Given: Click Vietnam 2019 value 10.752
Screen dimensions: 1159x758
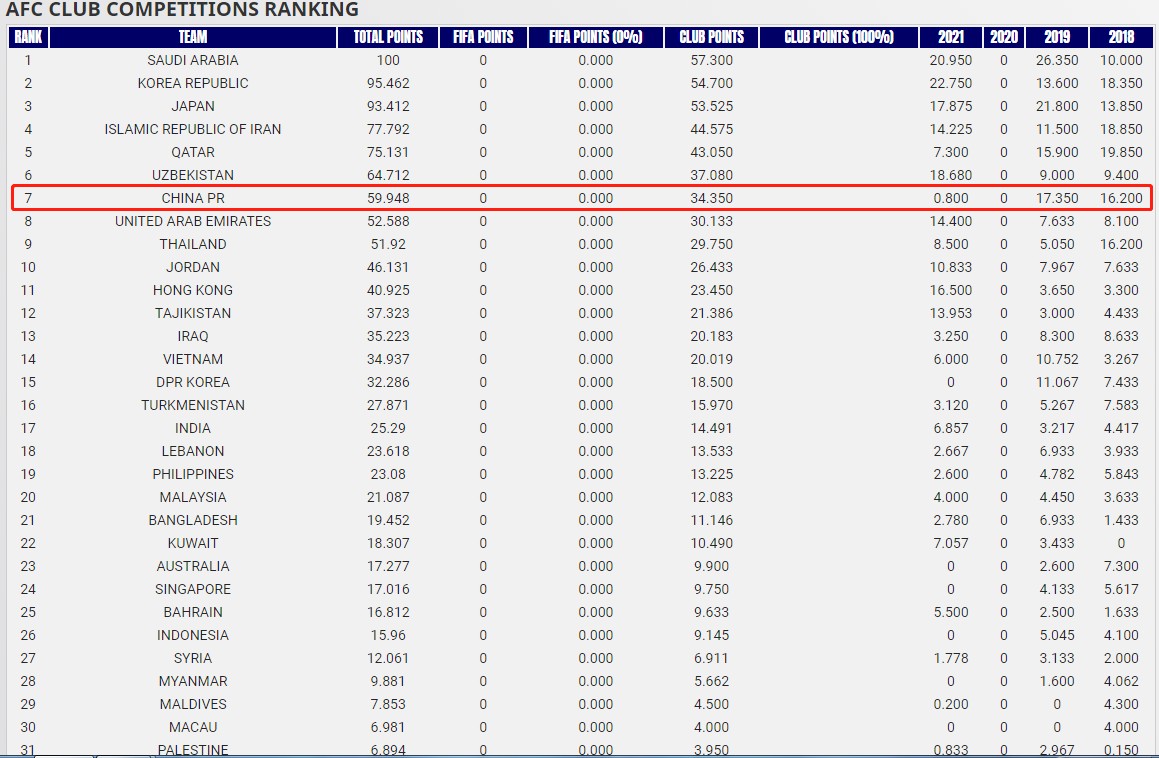Looking at the screenshot, I should [x=1057, y=359].
